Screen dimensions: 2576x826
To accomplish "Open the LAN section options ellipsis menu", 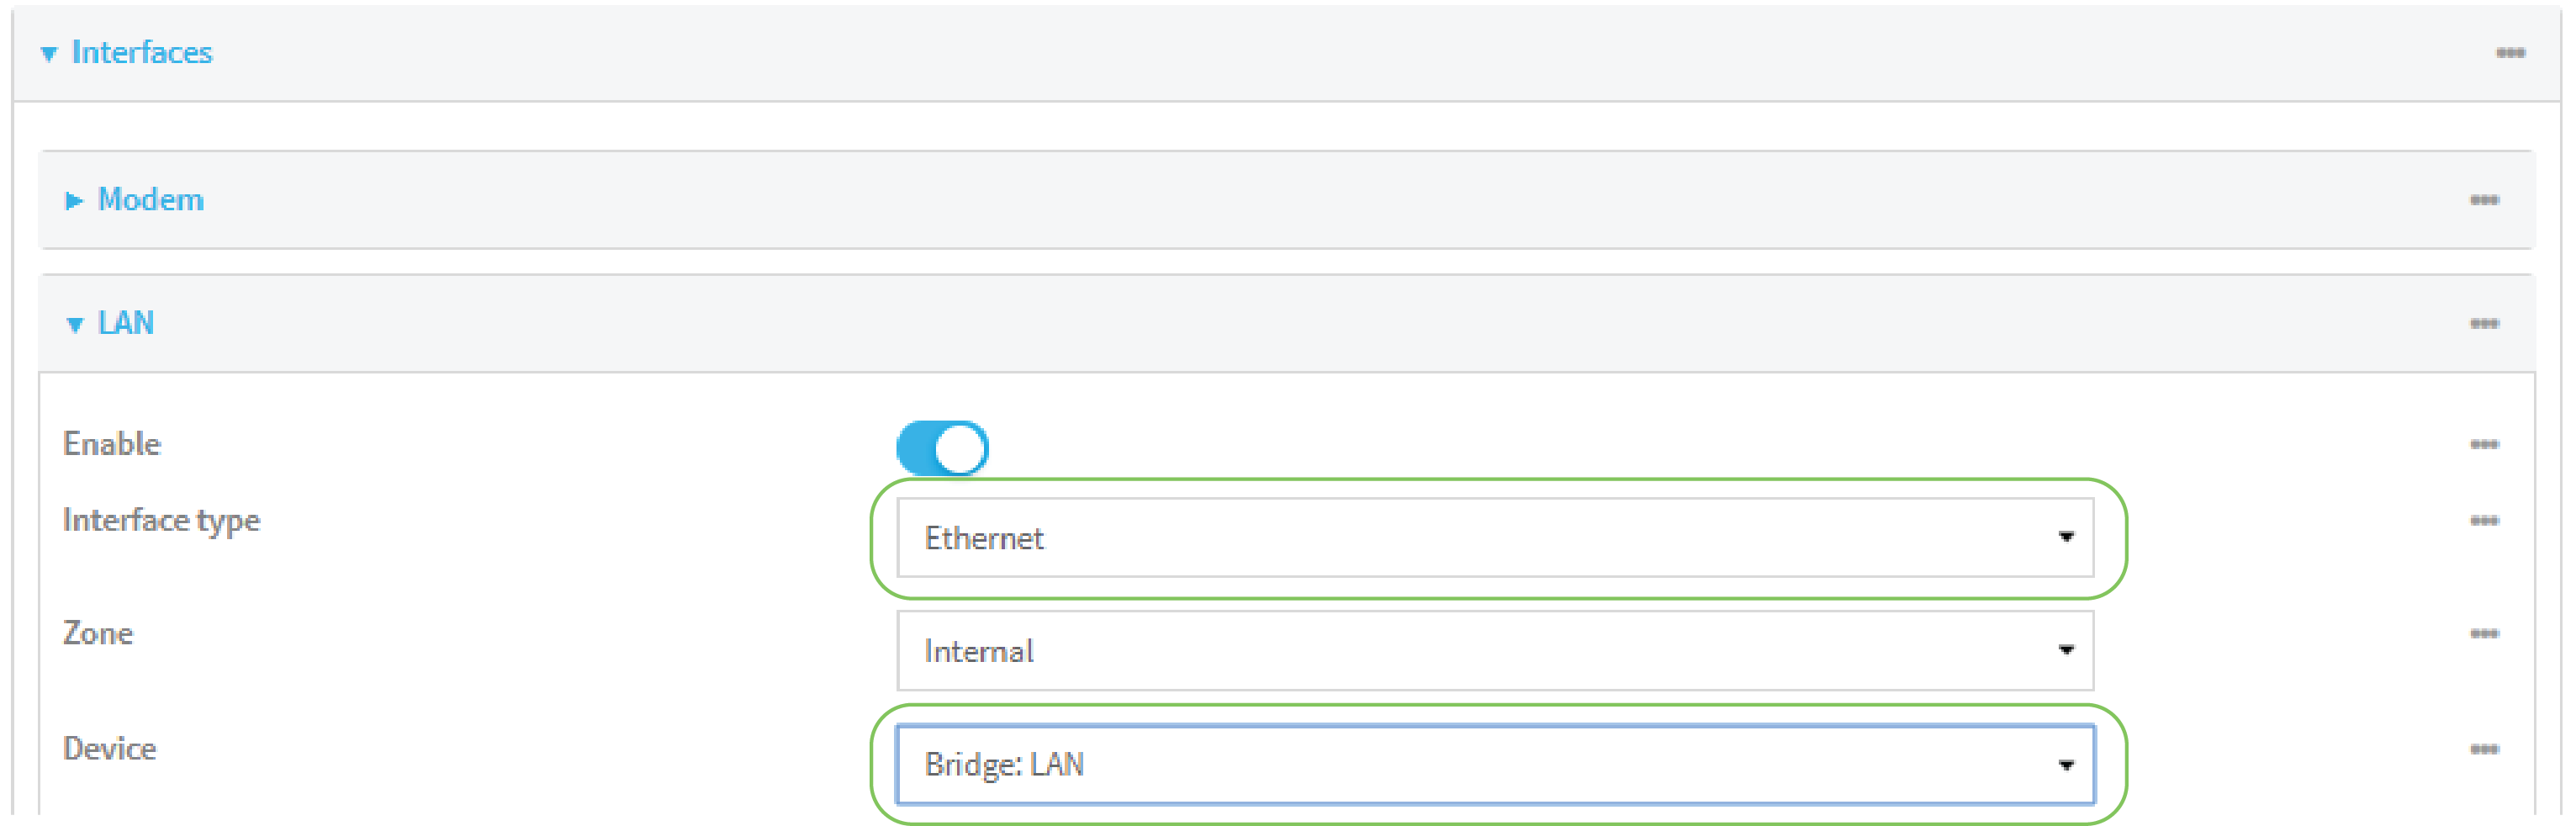I will tap(2484, 324).
